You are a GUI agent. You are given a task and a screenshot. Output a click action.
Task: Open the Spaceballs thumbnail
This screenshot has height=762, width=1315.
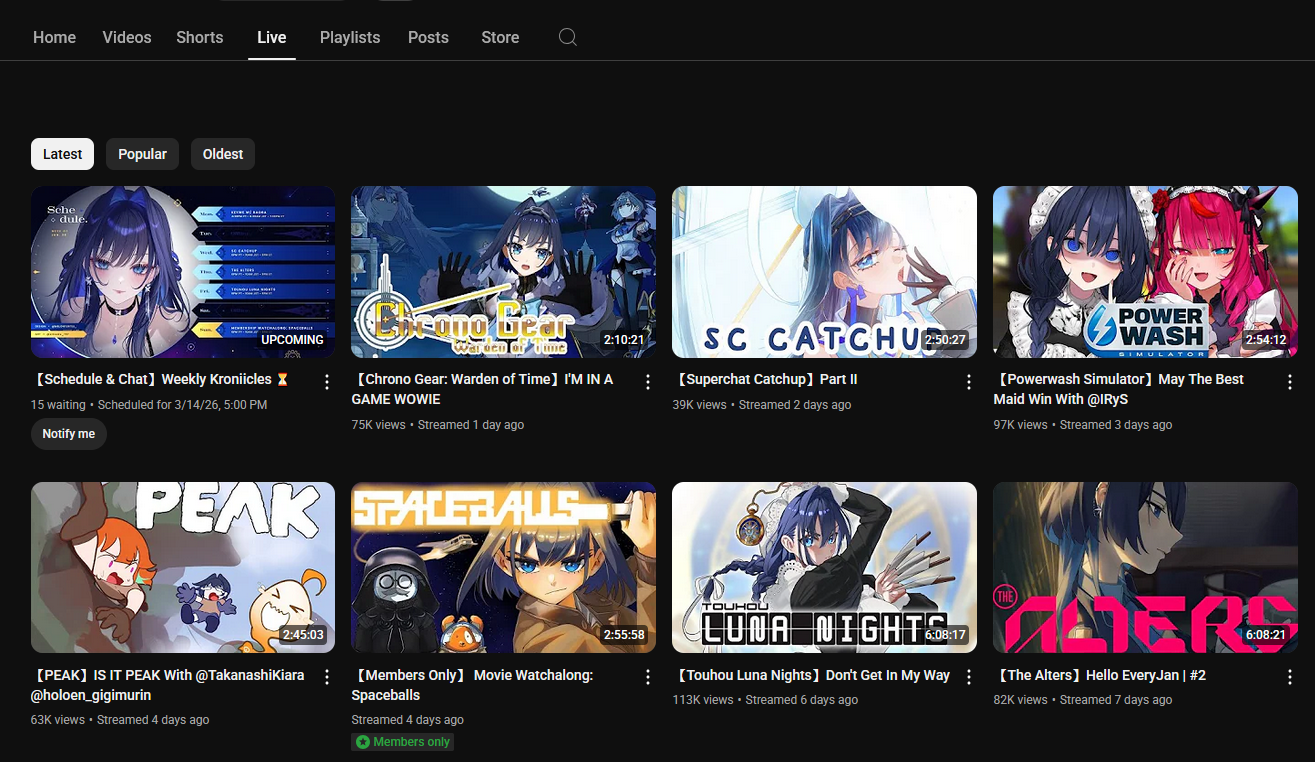[x=504, y=568]
